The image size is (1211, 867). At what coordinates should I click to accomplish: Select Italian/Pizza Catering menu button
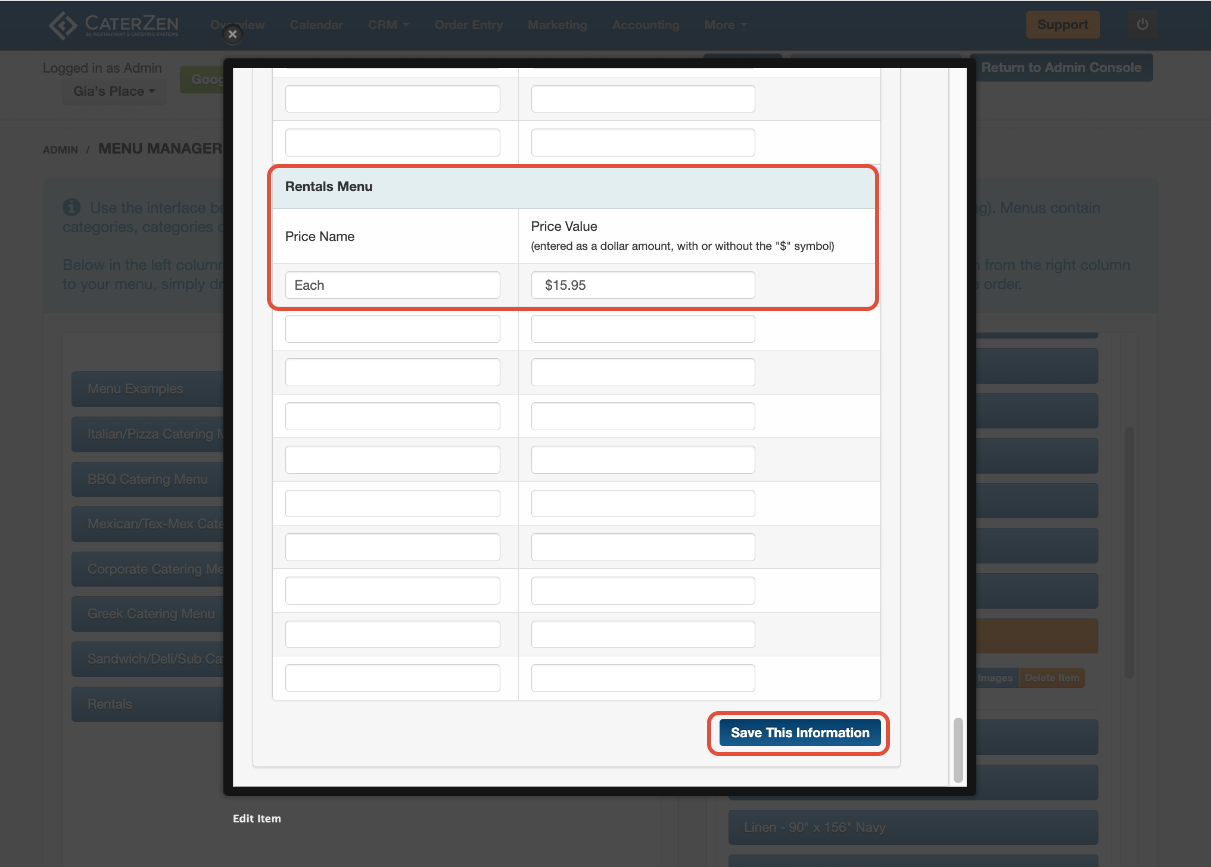[x=147, y=434]
